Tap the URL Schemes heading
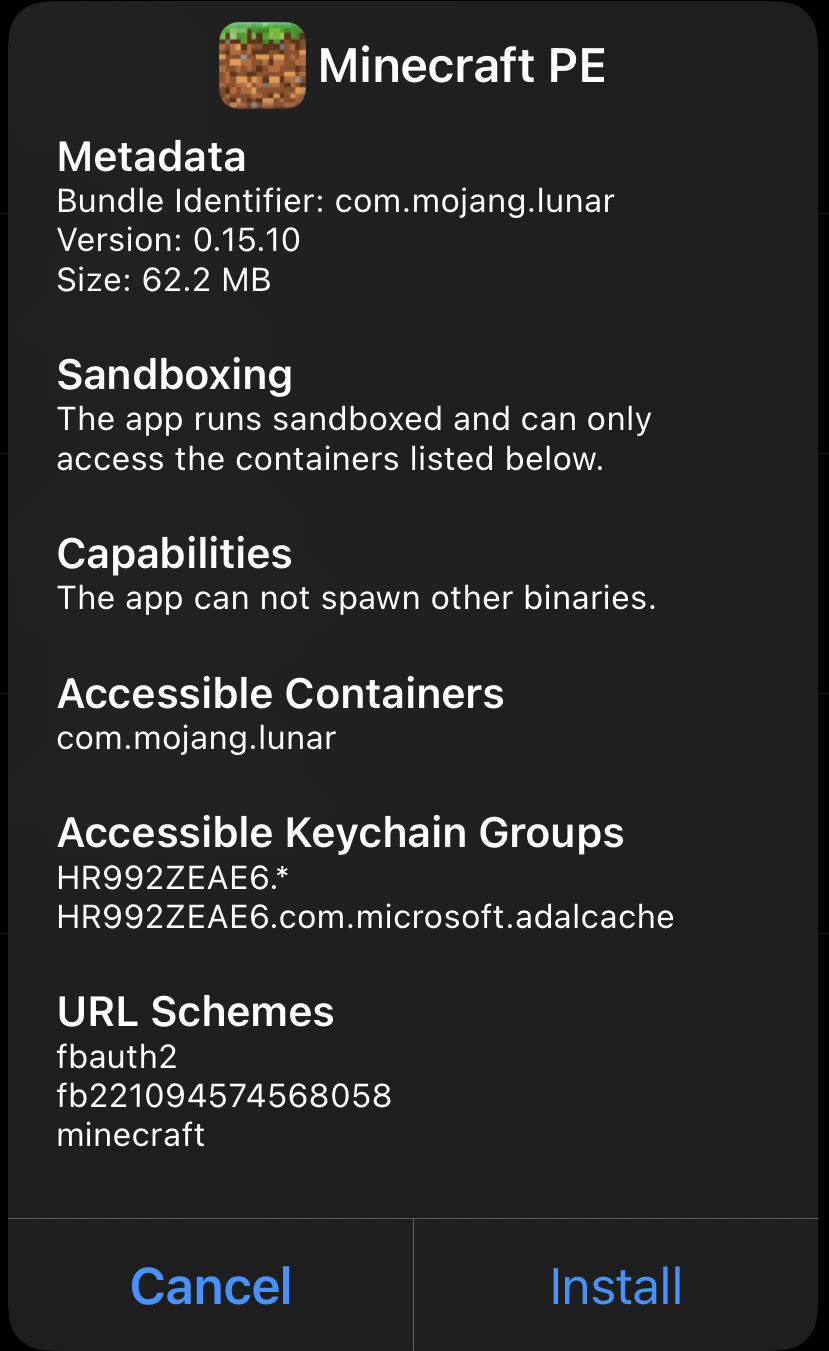Screen dimensions: 829x1351 (x=196, y=1012)
